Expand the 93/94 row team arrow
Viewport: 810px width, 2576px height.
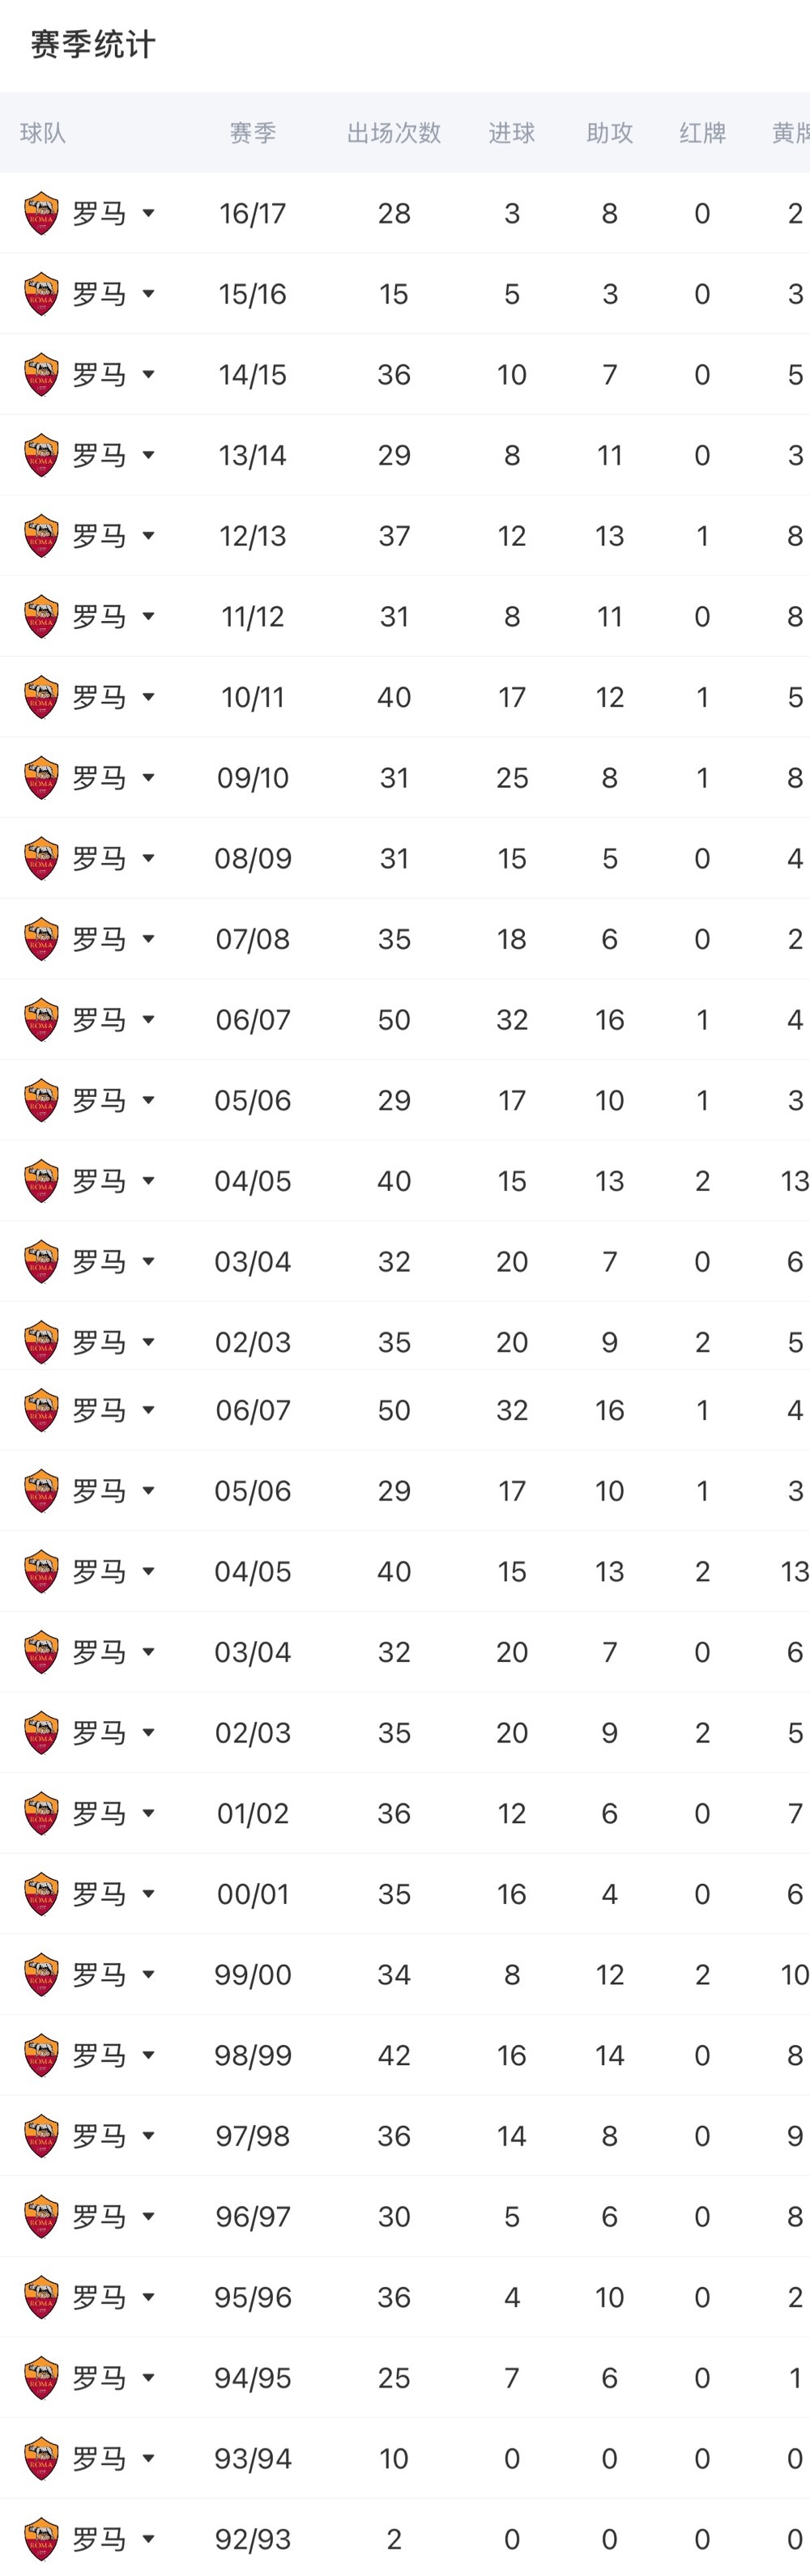tap(148, 2458)
